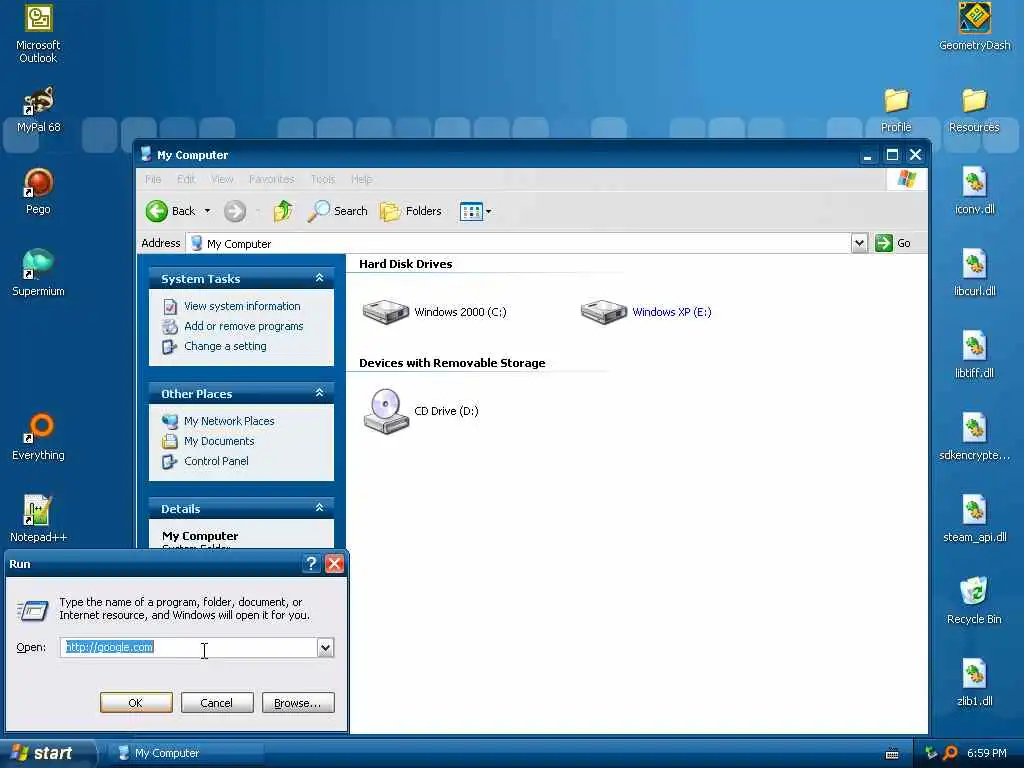Open My Network Places link
Screen dimensions: 1024x768
click(229, 421)
